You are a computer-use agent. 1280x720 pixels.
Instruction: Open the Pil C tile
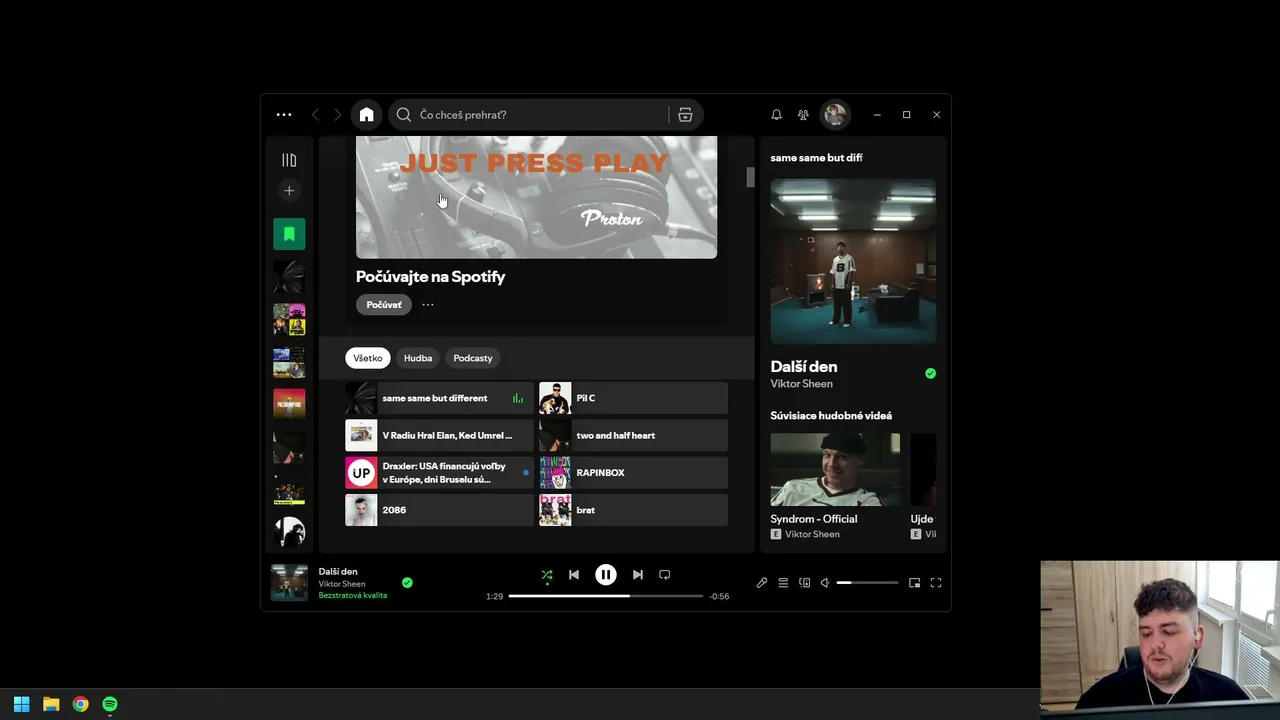[633, 398]
